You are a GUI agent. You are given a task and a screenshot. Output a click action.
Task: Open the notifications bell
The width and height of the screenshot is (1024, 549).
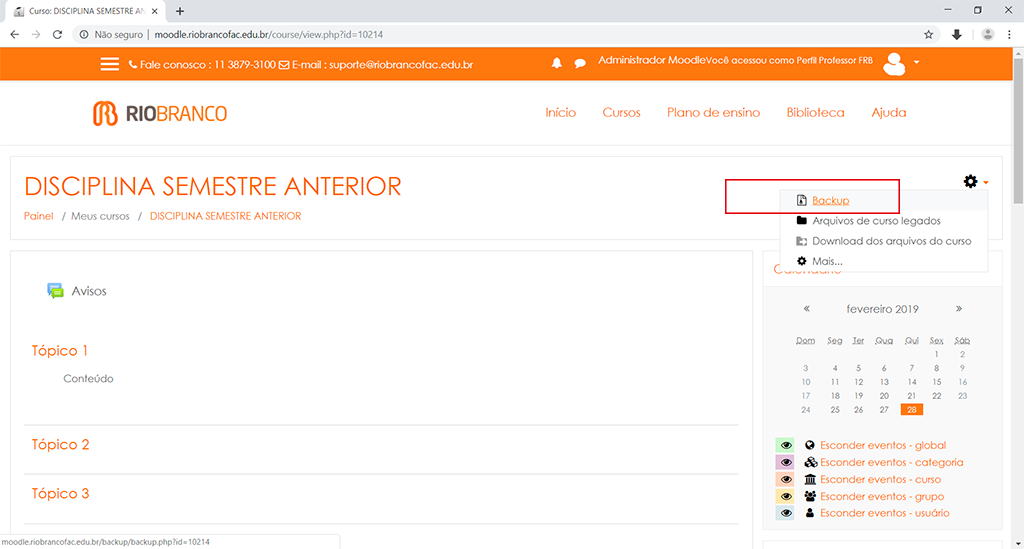pyautogui.click(x=556, y=63)
